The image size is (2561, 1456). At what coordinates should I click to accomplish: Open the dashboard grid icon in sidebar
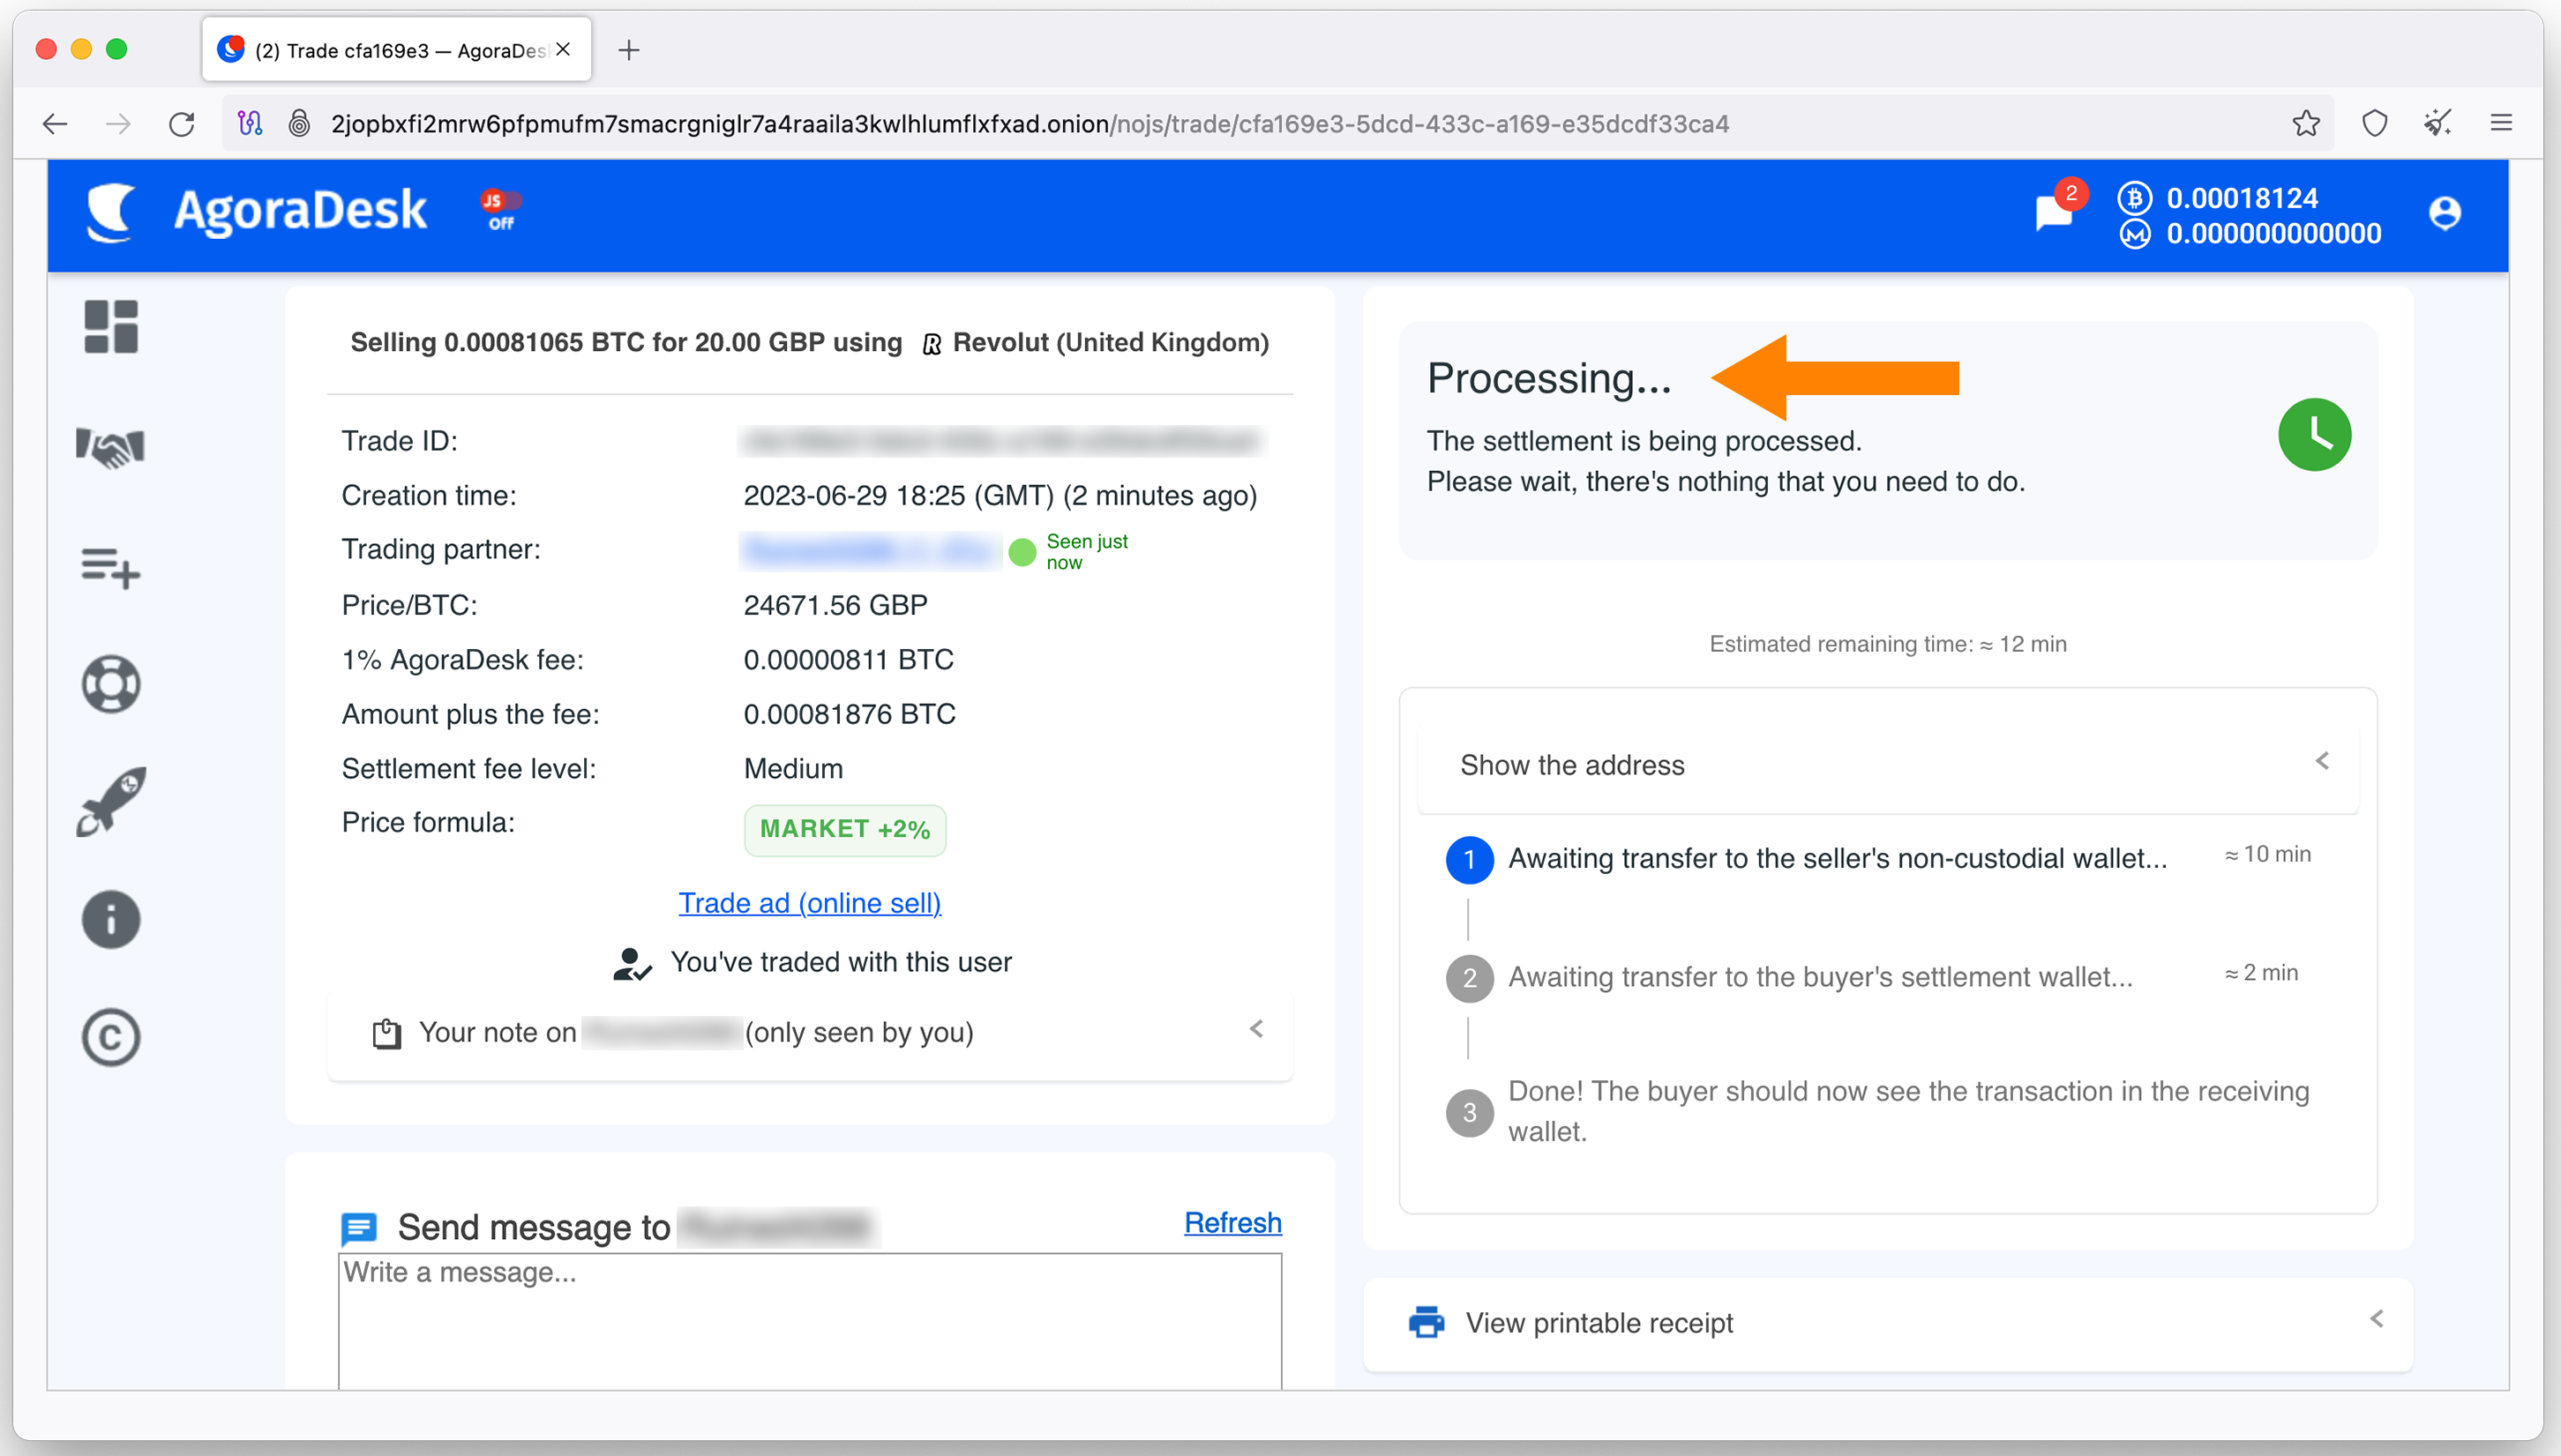(x=111, y=327)
